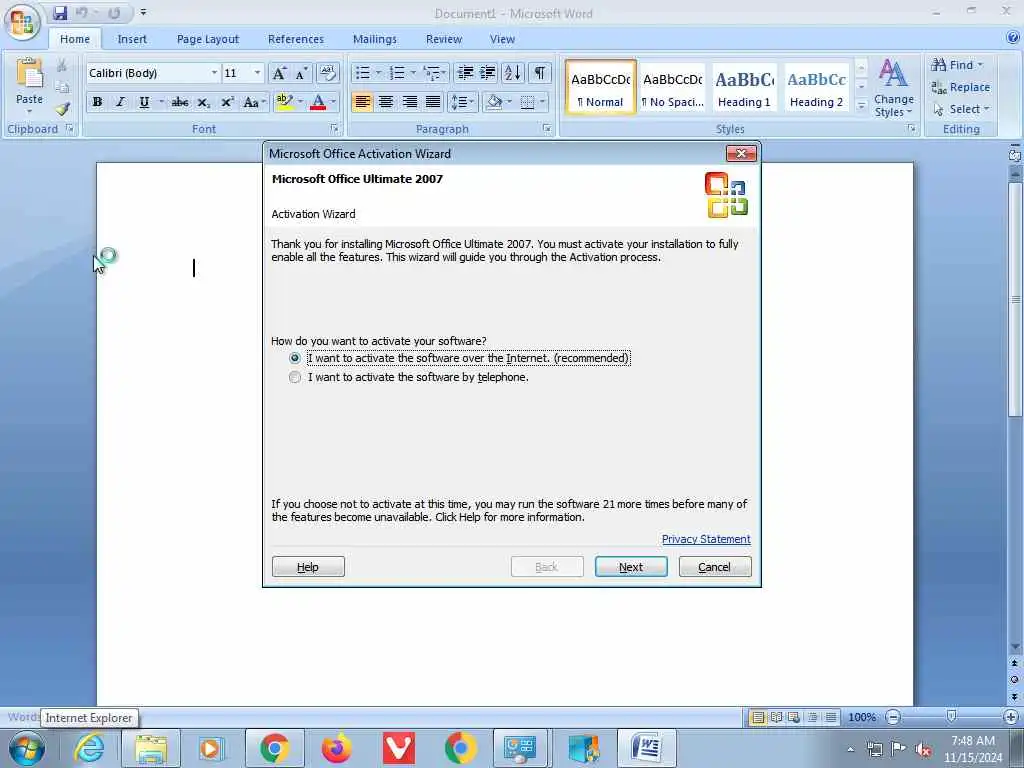Click Find in Editing group
Viewport: 1024px width, 768px height.
(957, 65)
